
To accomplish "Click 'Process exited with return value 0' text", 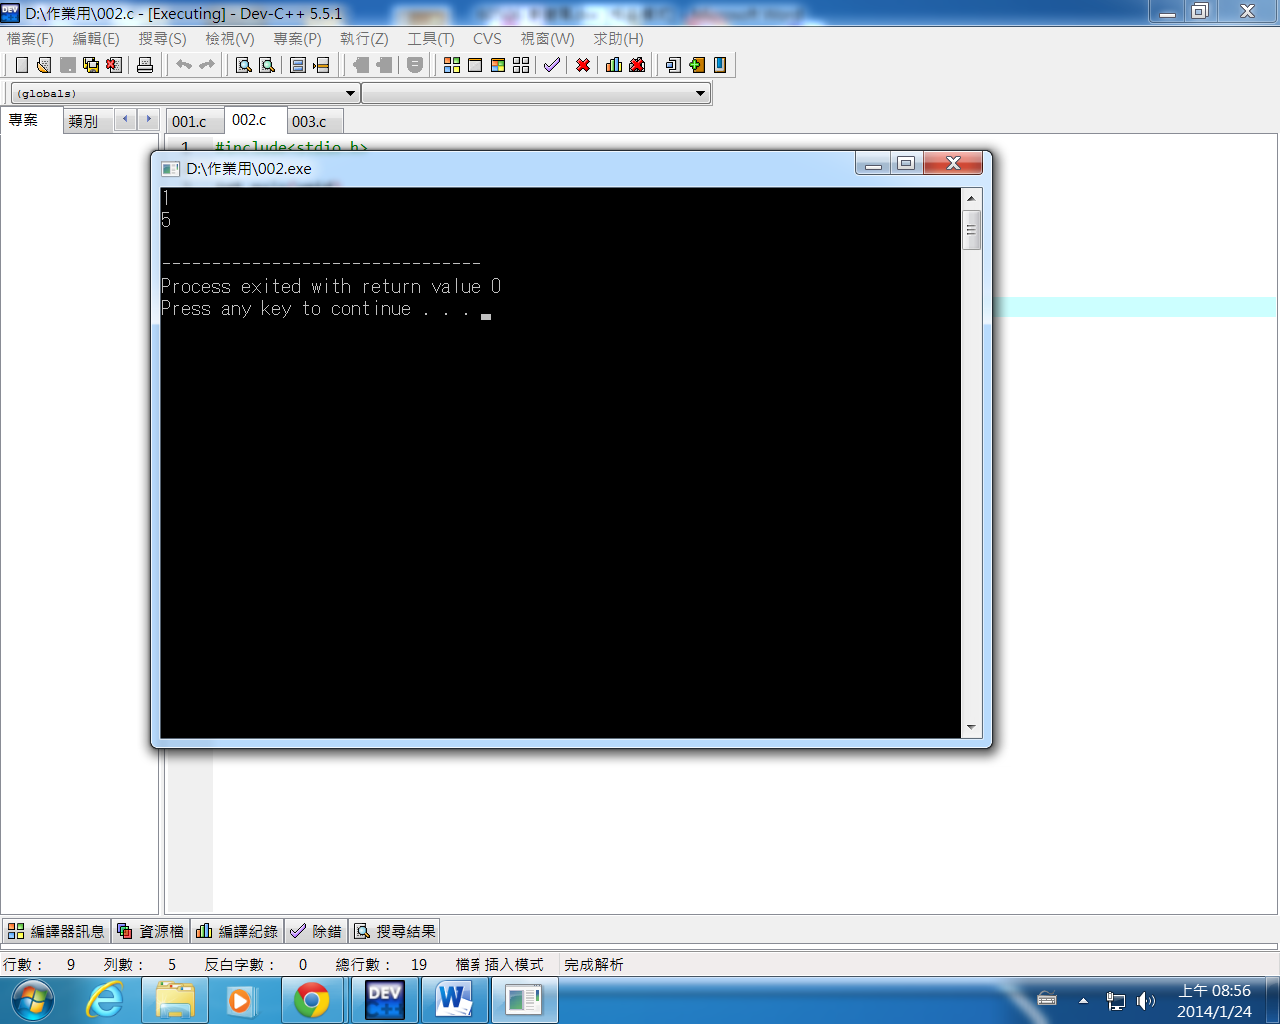I will point(331,287).
